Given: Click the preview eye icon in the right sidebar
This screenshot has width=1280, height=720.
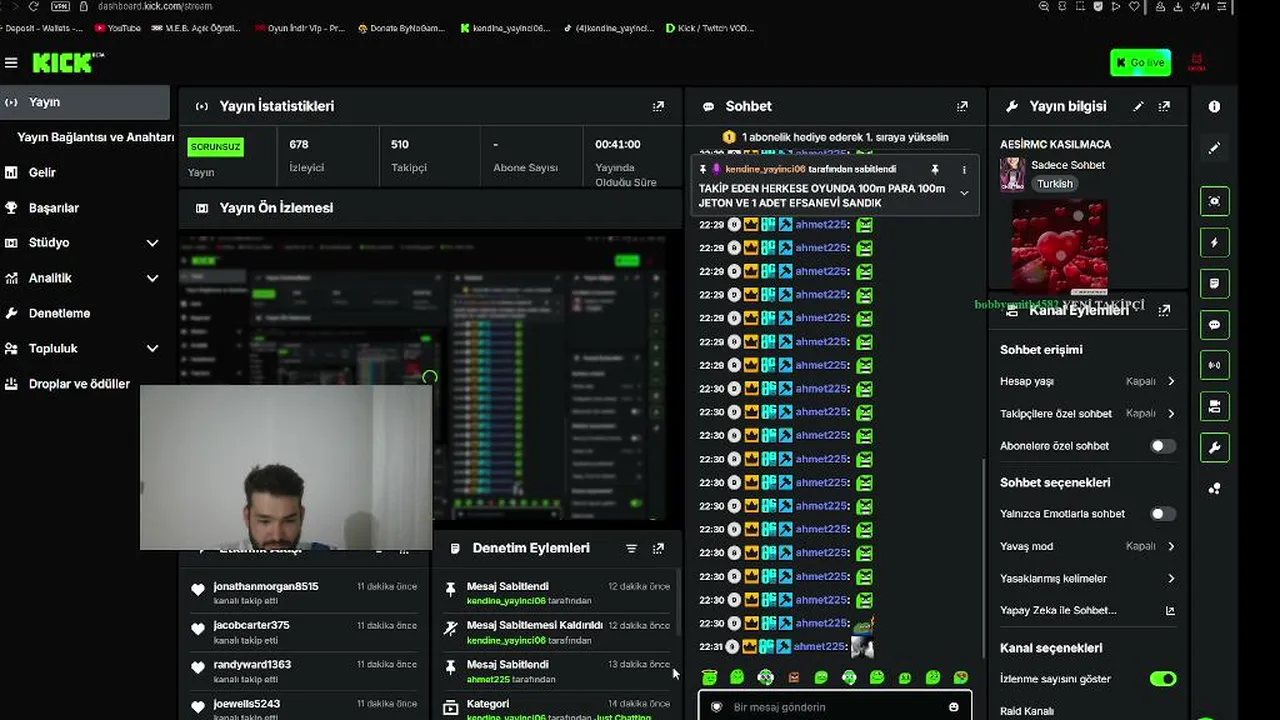Looking at the screenshot, I should [1214, 201].
